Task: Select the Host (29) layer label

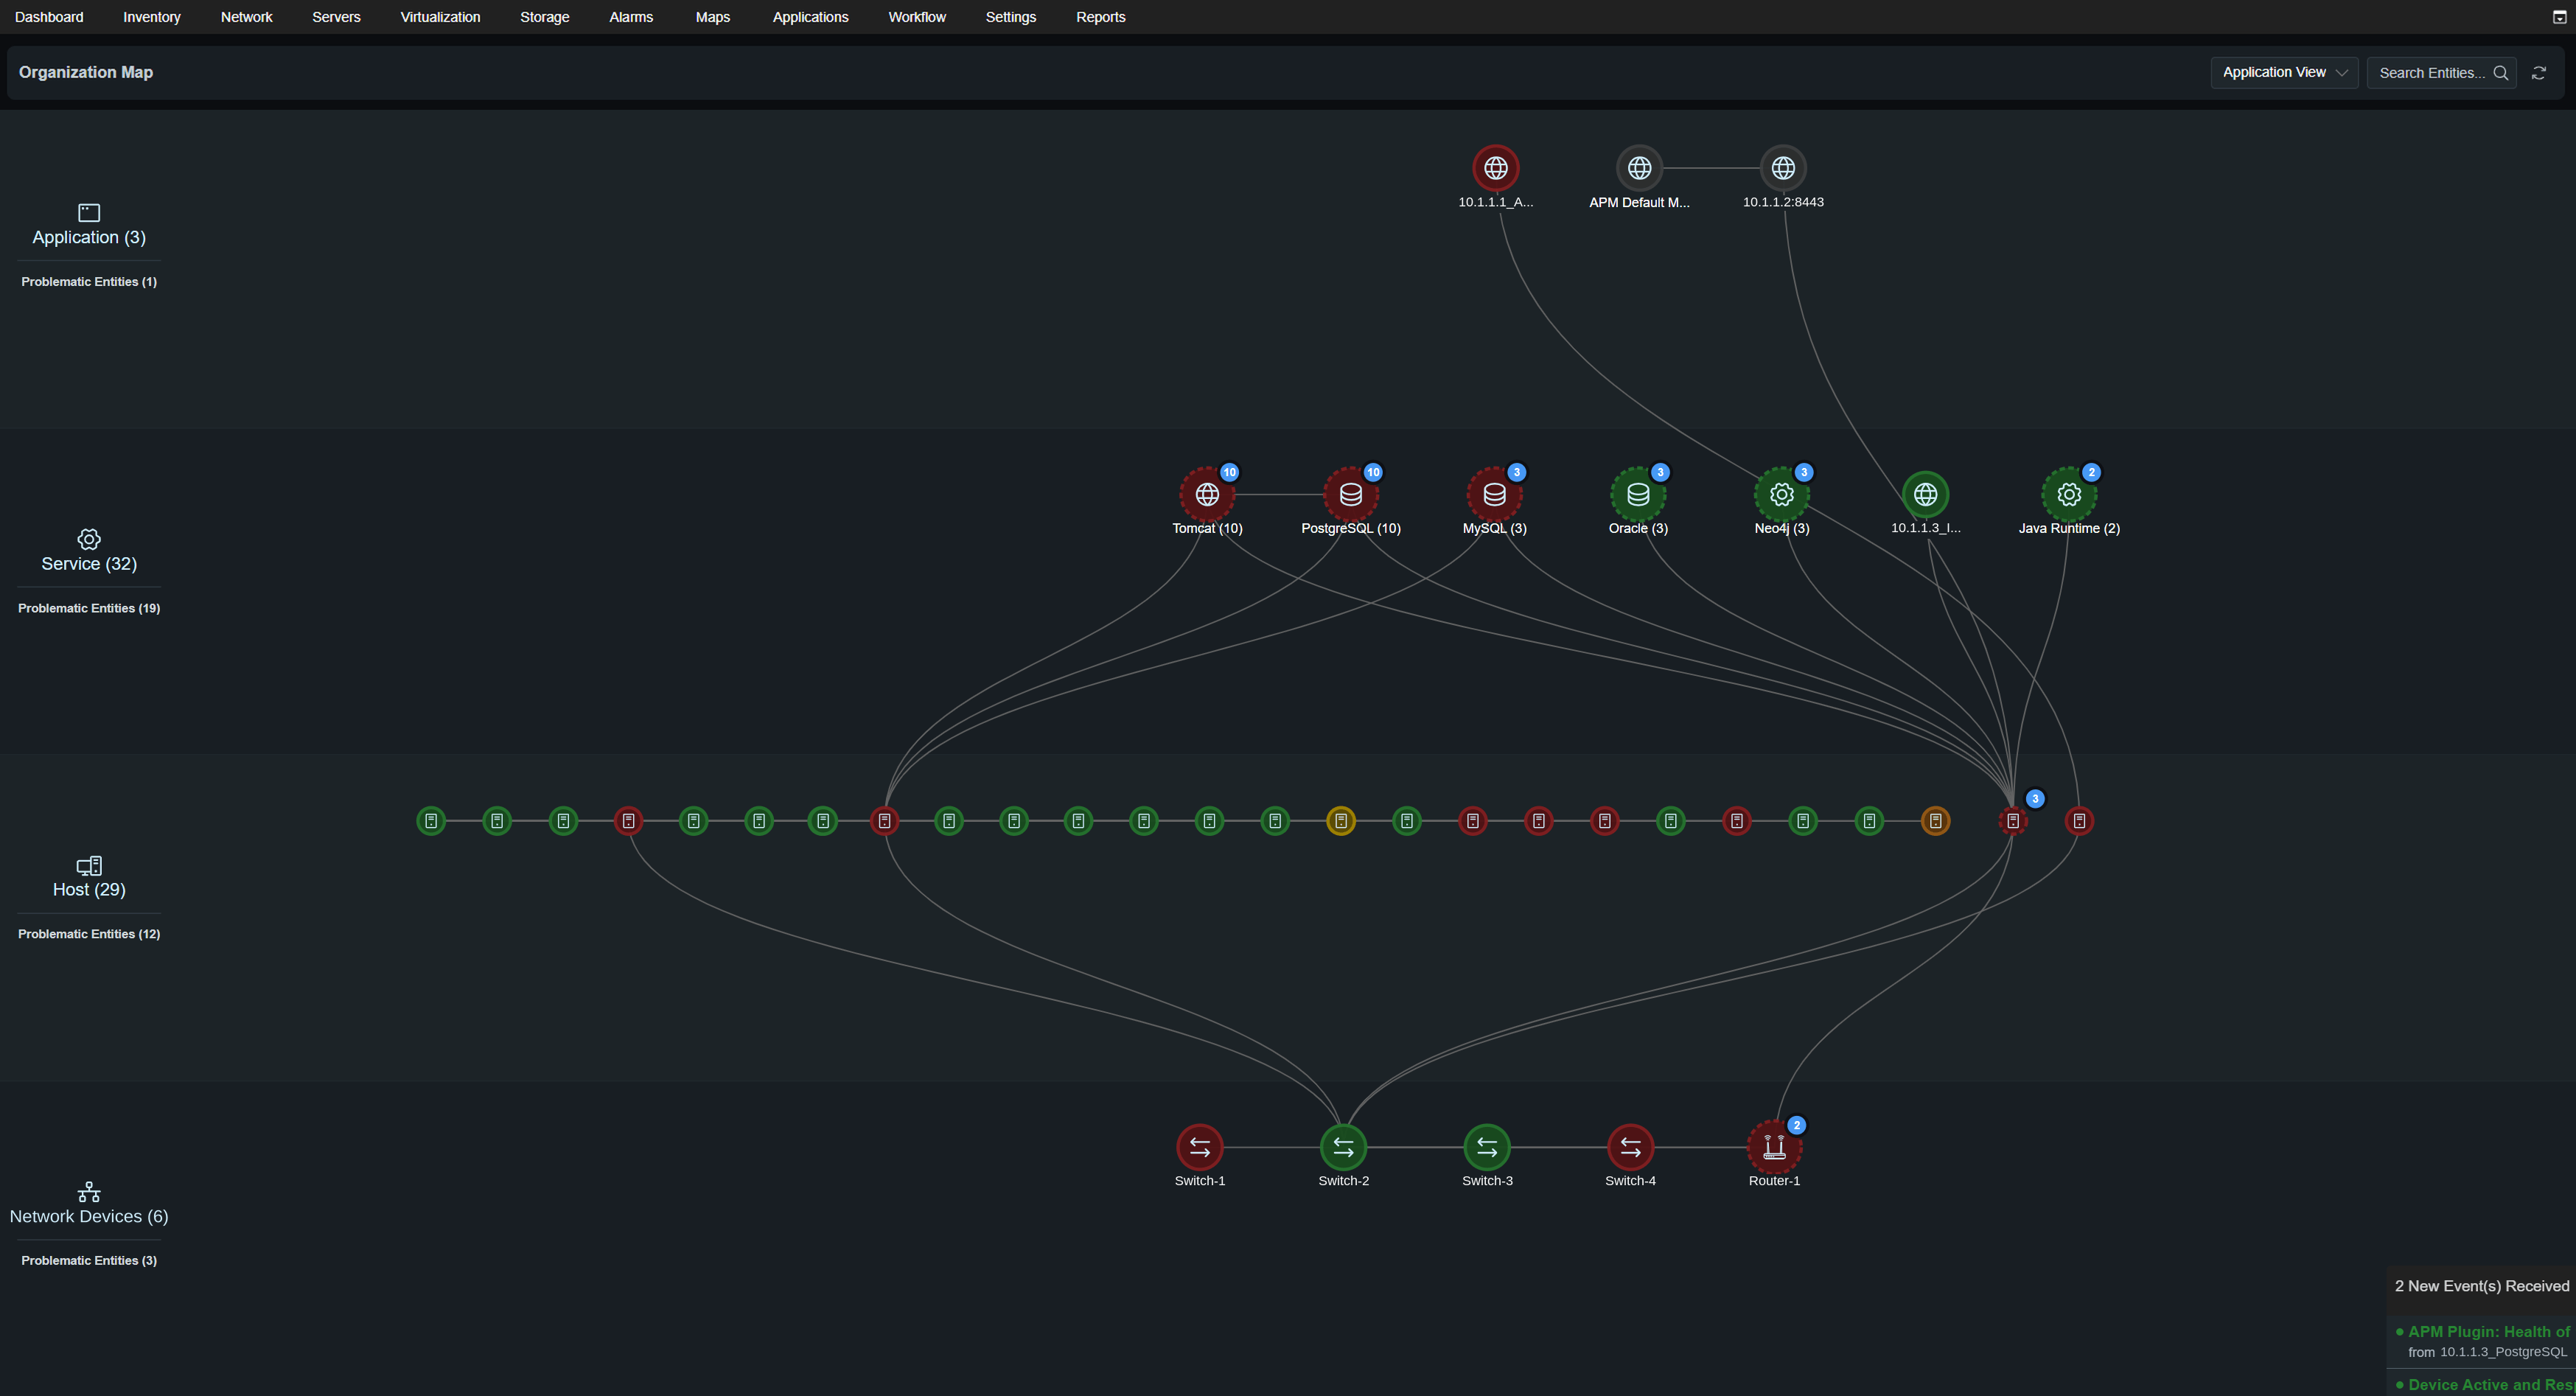Action: 89,889
